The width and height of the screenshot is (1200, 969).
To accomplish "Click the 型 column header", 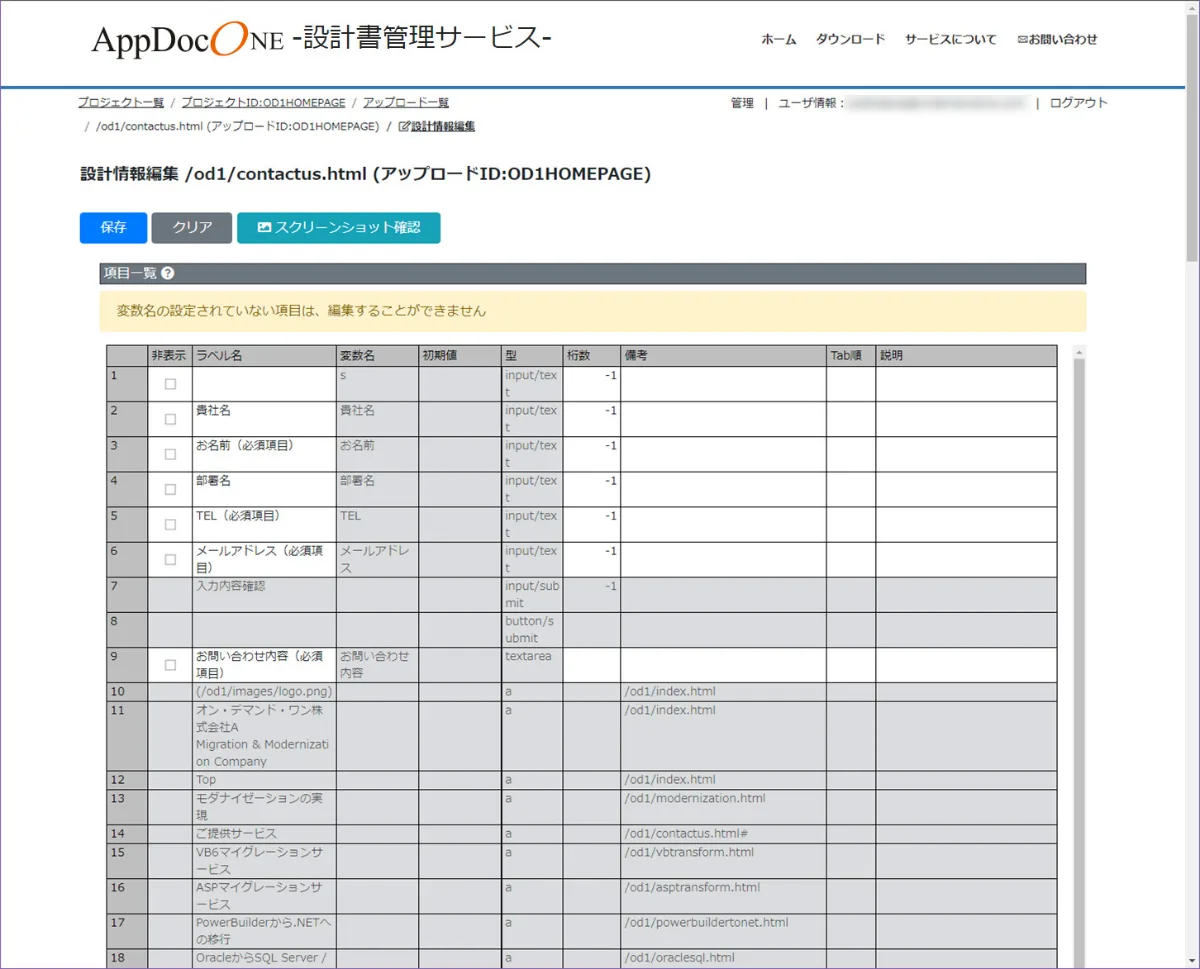I will (532, 356).
